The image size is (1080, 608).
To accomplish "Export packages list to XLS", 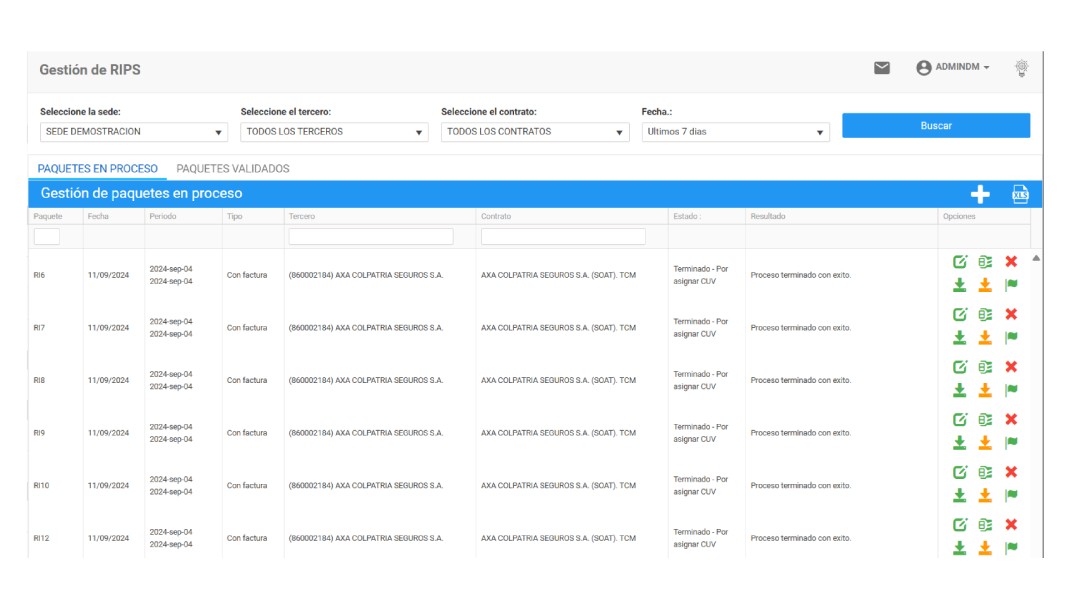I will tap(1020, 194).
